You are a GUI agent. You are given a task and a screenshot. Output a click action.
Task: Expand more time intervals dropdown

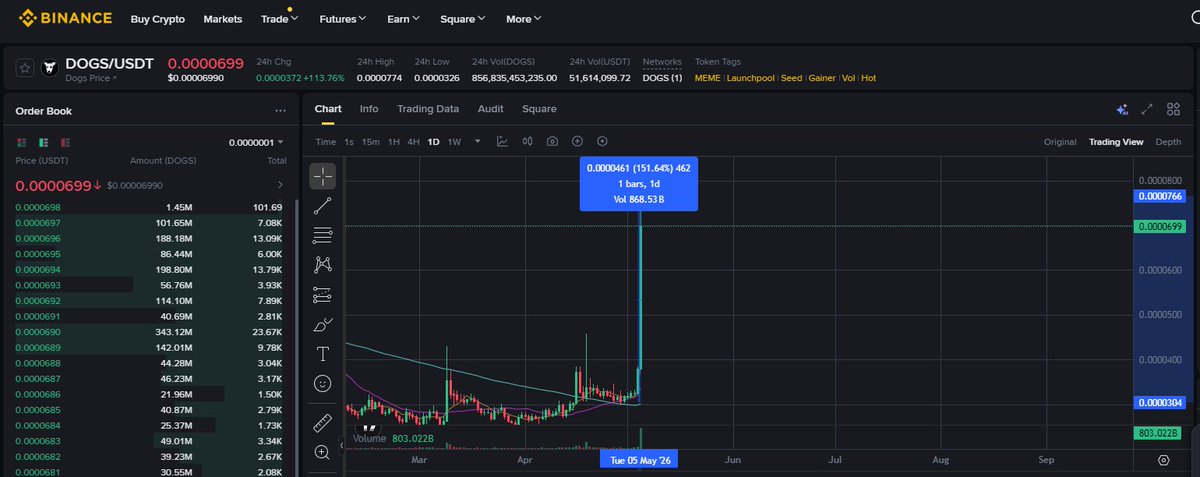pyautogui.click(x=478, y=142)
